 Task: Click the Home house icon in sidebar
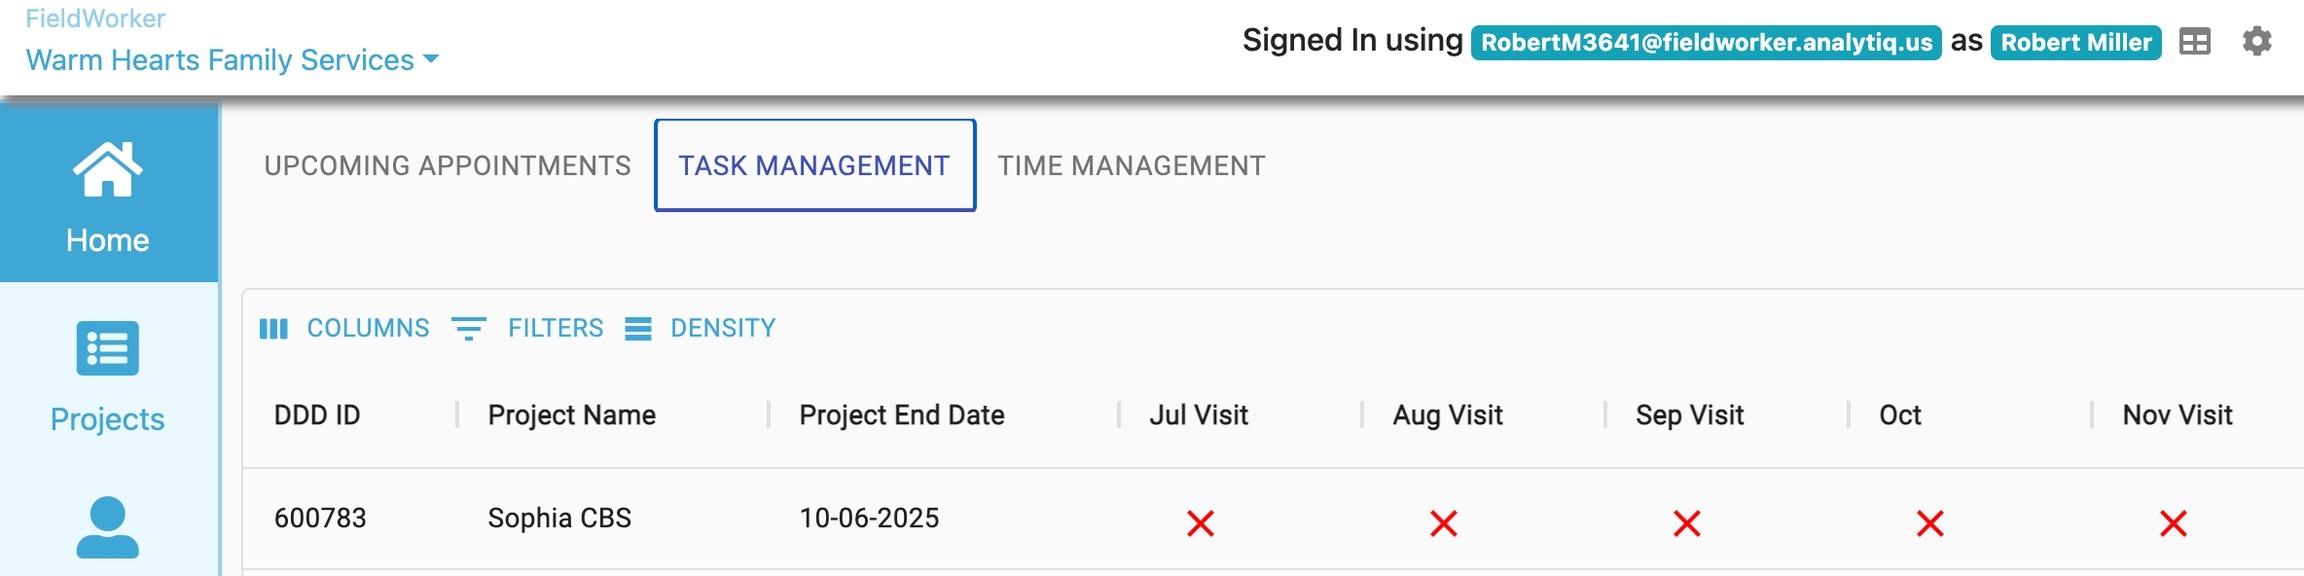click(x=108, y=170)
